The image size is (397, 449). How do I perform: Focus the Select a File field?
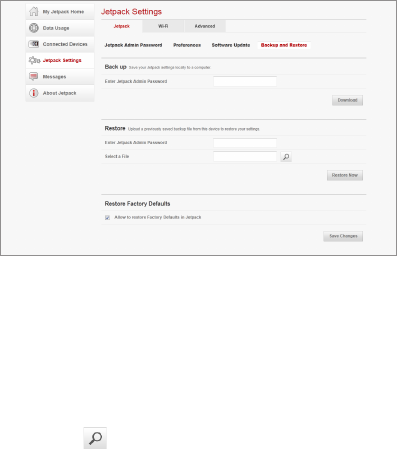pos(245,156)
